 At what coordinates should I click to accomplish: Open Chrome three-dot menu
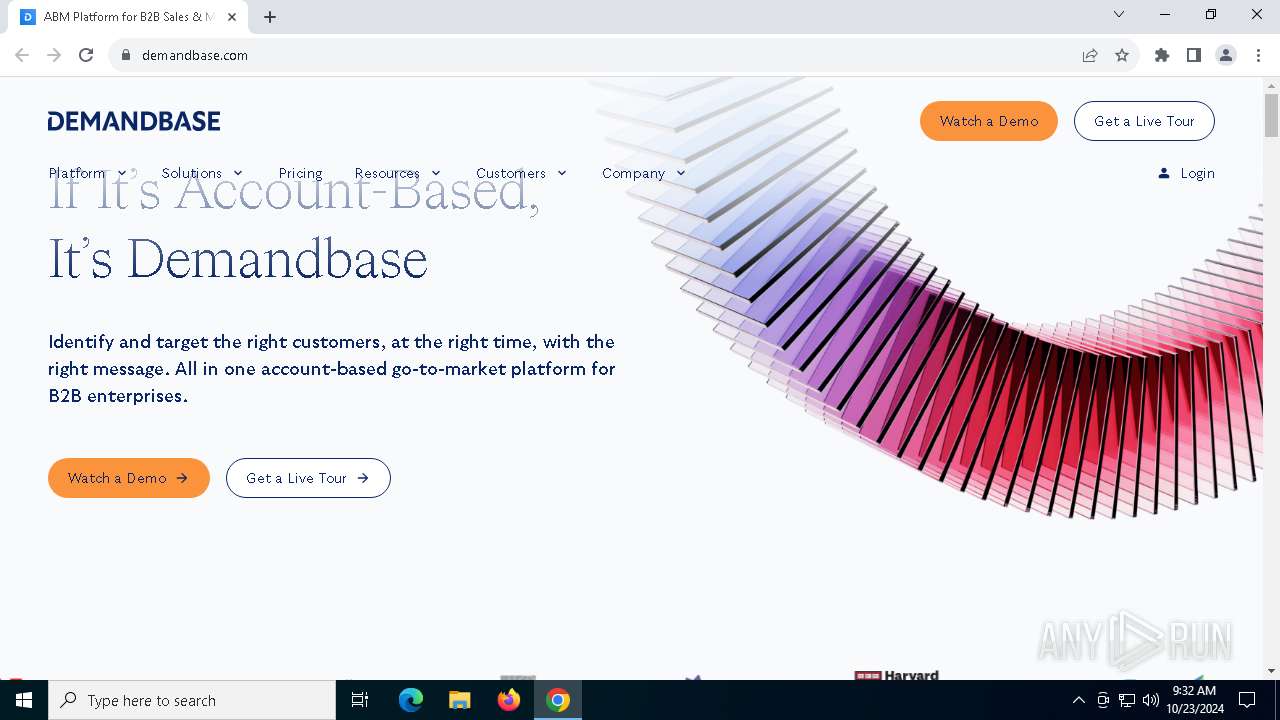coord(1258,55)
